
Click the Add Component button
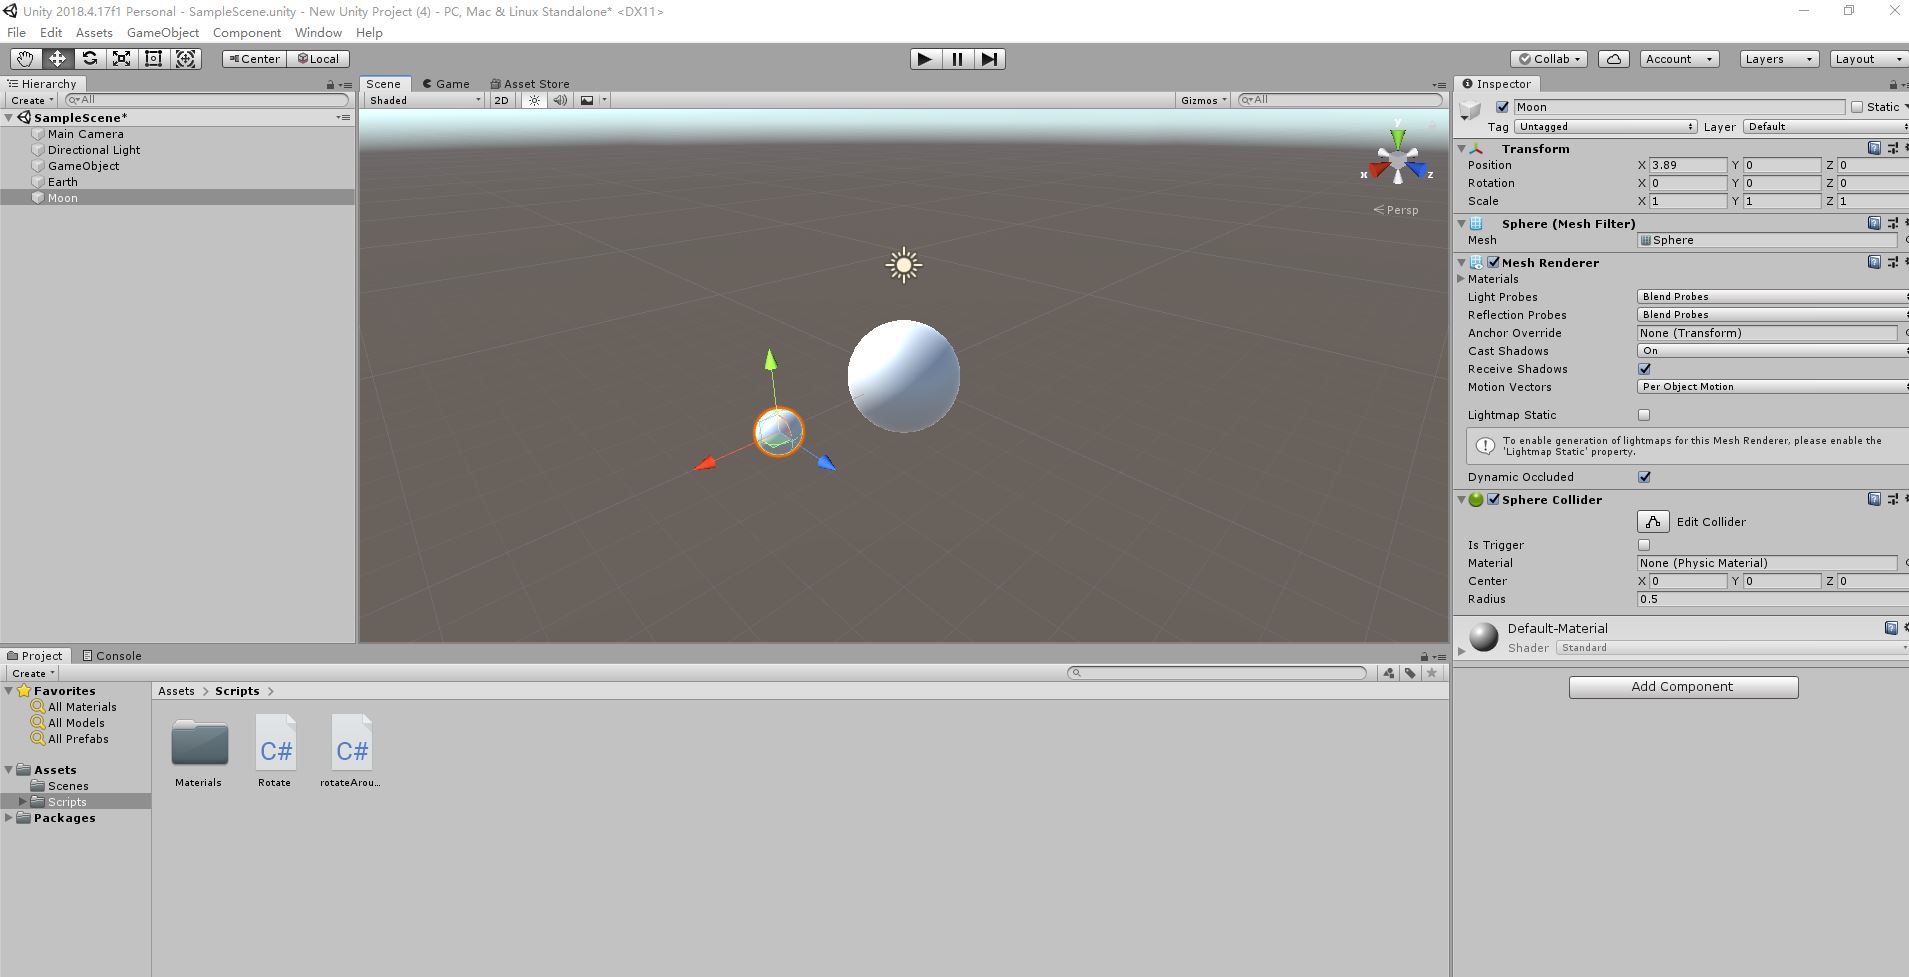point(1683,686)
